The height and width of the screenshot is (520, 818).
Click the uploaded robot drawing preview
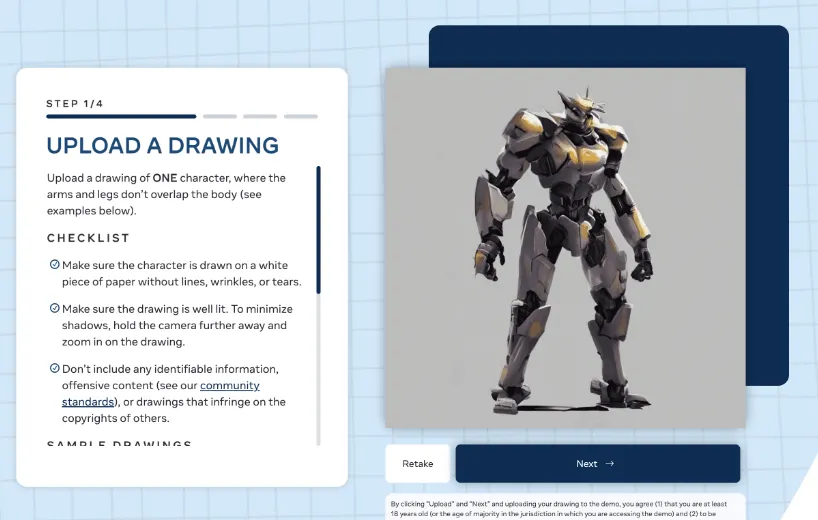pyautogui.click(x=565, y=248)
